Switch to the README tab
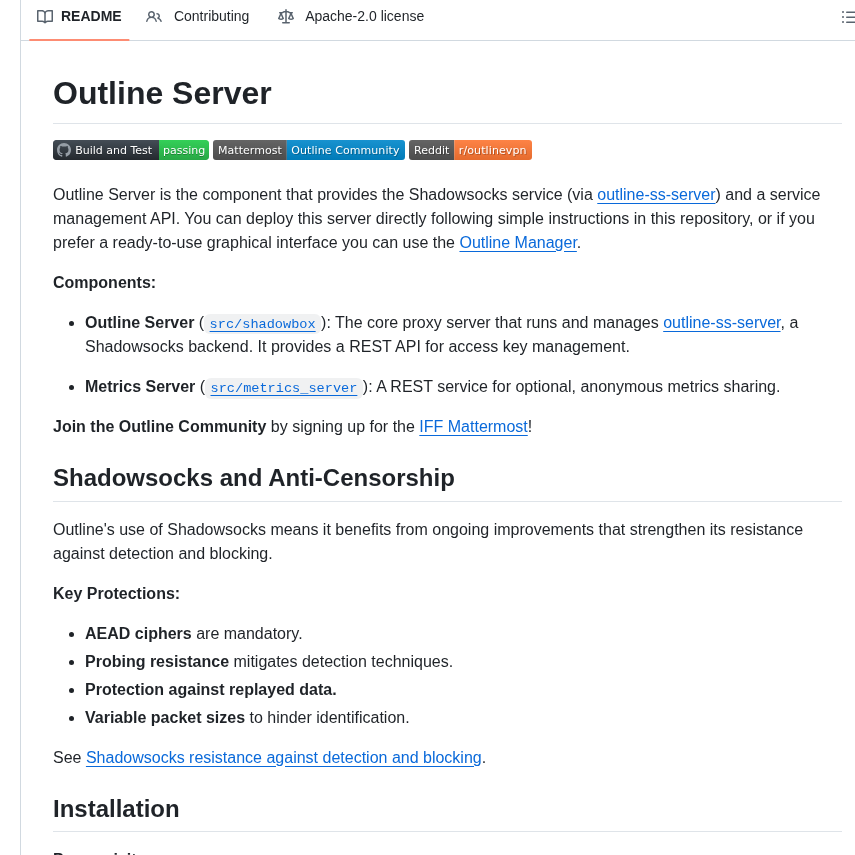 coord(90,17)
